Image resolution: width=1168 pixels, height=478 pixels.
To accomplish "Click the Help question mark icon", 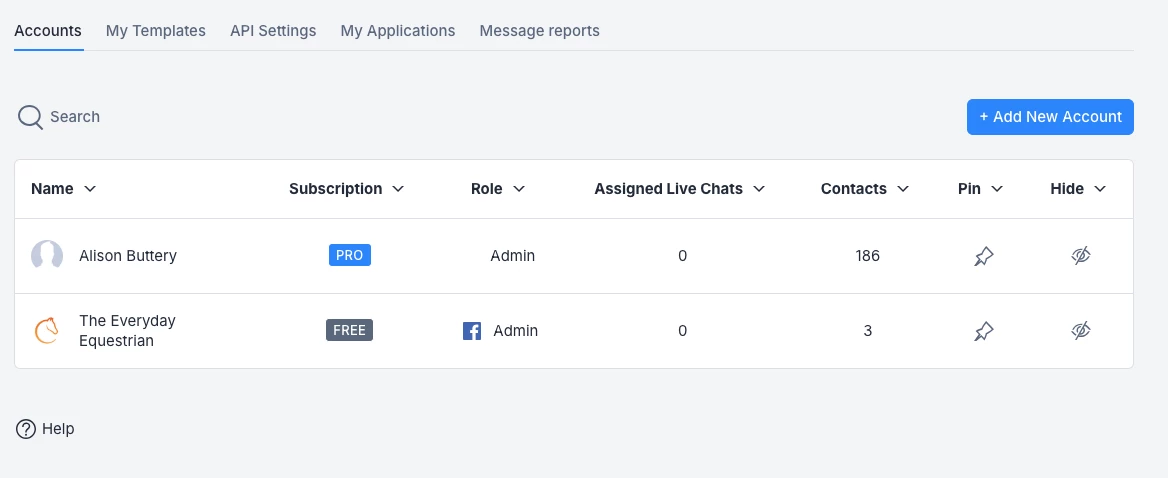I will pyautogui.click(x=26, y=429).
